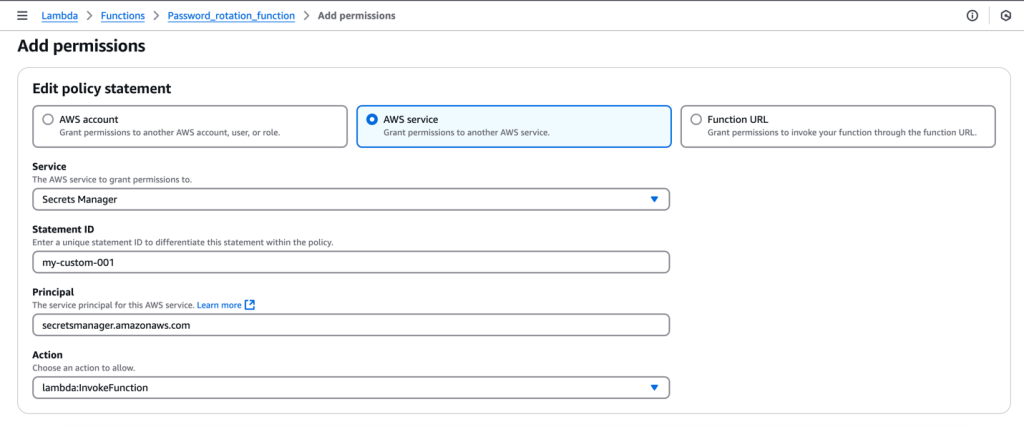Choose the Function URL radio option
Viewport: 1024px width, 427px height.
[696, 119]
